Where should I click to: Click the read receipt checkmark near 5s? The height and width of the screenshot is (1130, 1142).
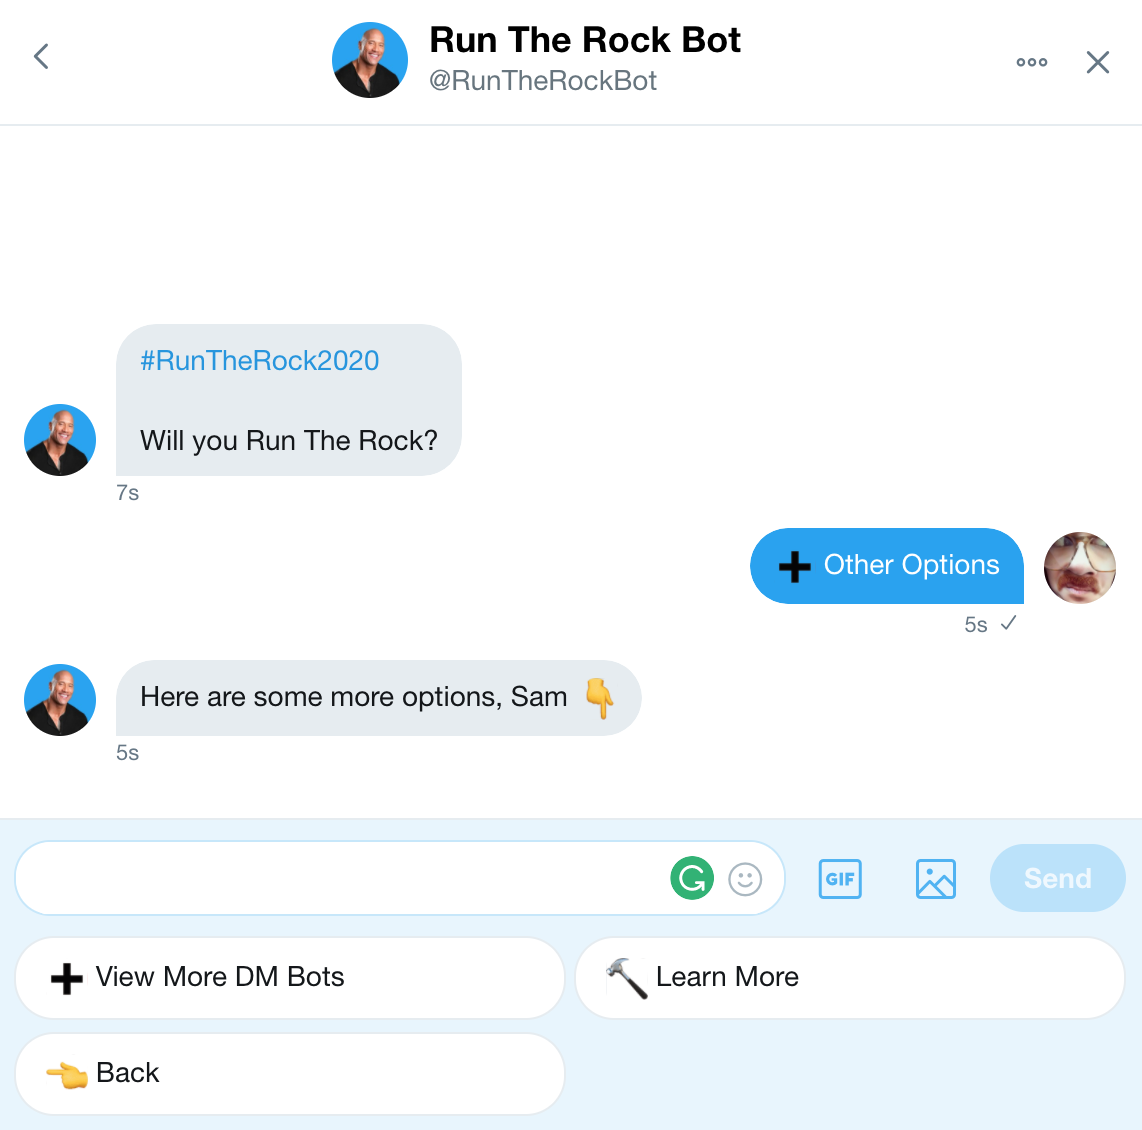click(x=1008, y=623)
